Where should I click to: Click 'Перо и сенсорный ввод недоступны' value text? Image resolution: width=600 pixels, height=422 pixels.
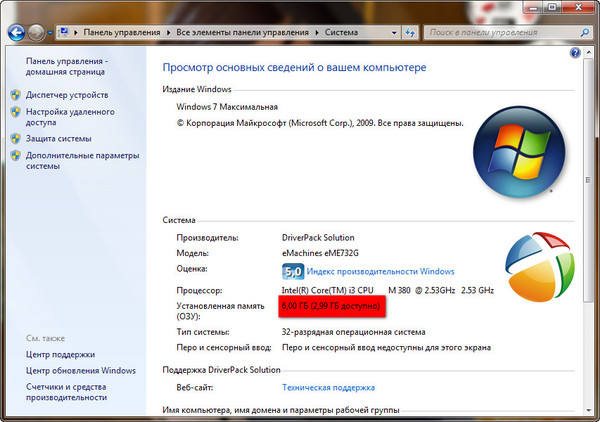[386, 348]
